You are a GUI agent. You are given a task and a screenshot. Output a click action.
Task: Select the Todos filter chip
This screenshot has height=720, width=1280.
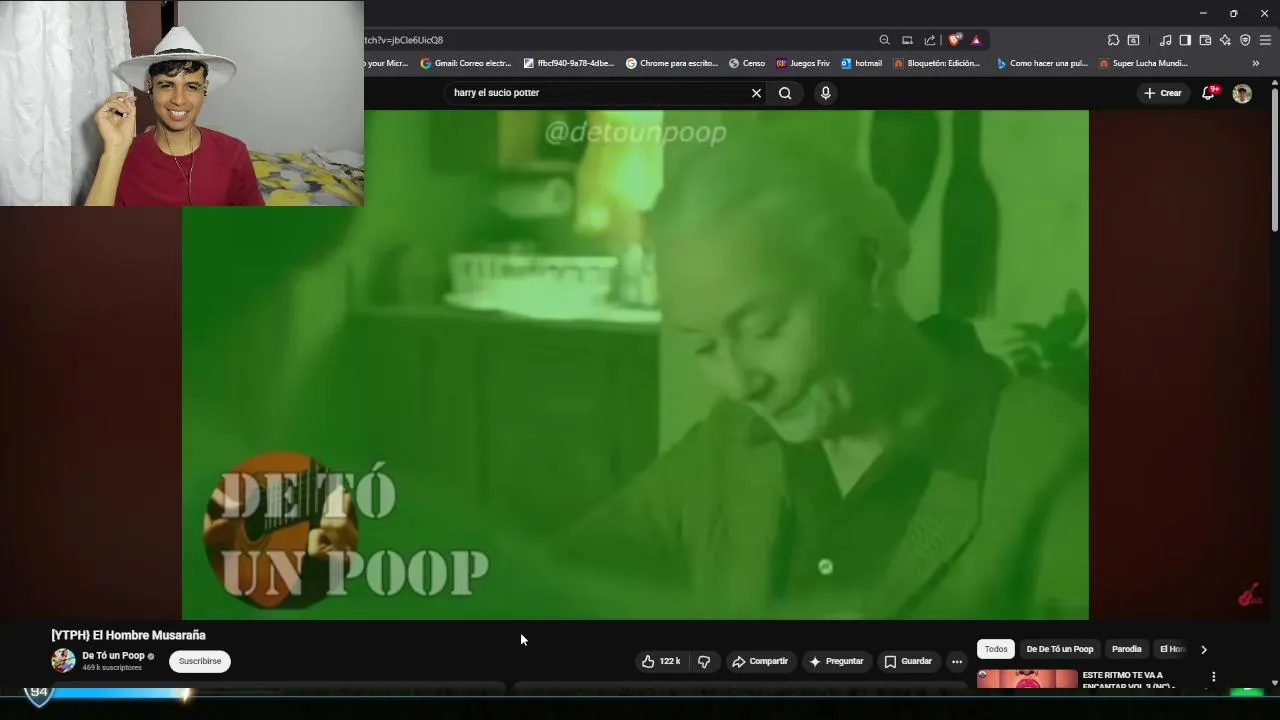click(x=996, y=649)
